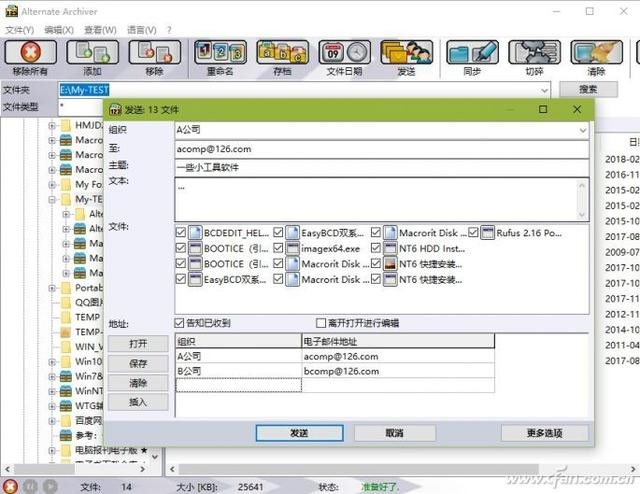Click the play icon in status bar

coord(49,486)
